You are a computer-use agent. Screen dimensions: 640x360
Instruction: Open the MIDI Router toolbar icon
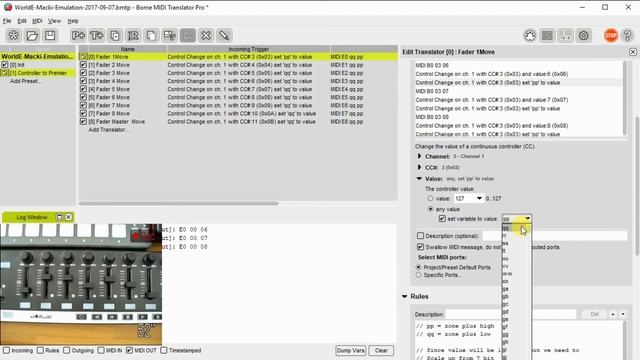(565, 36)
